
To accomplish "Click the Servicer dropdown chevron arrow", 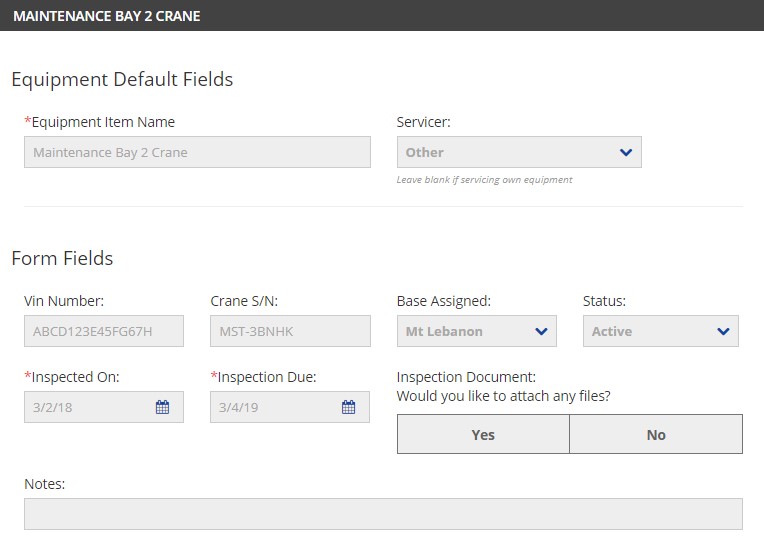I will point(626,152).
